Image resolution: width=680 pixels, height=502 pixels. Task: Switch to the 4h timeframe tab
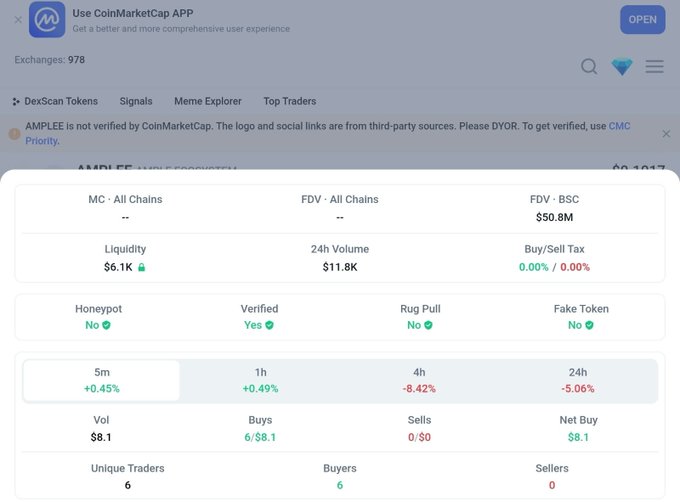point(419,380)
